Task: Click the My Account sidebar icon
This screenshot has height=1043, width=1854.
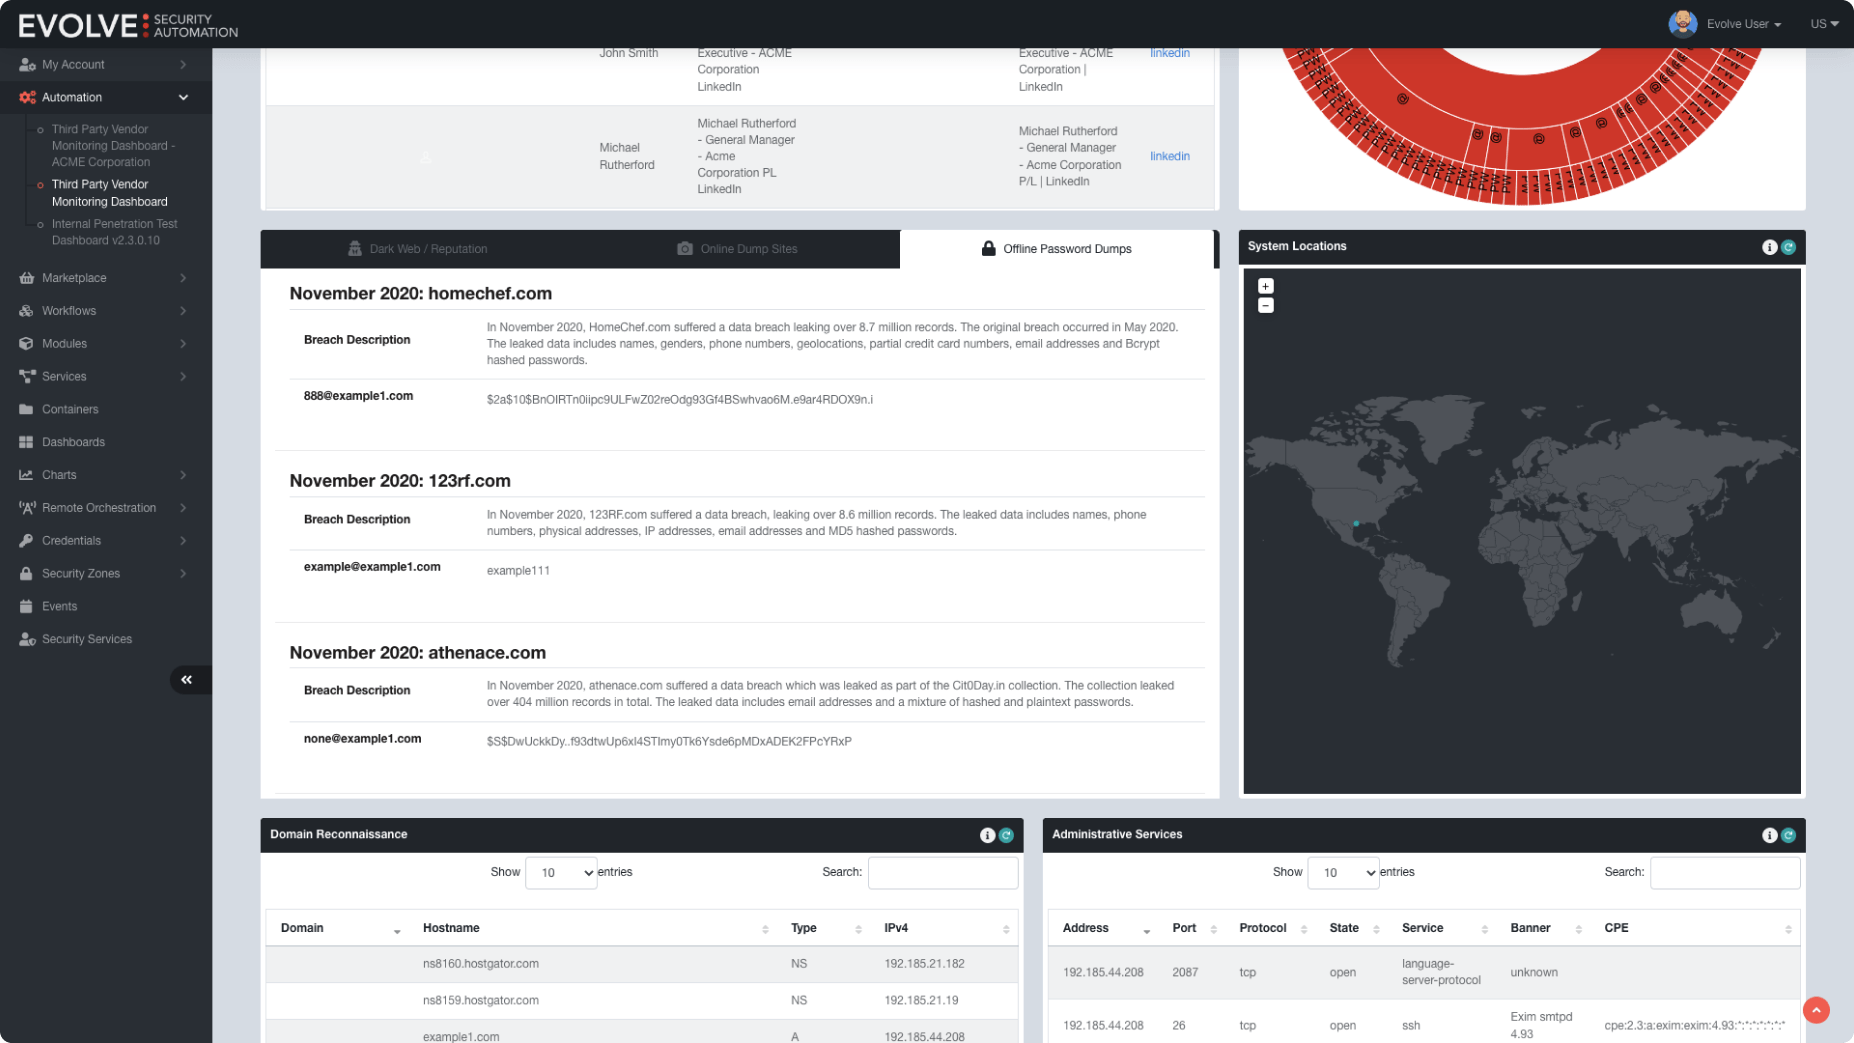Action: click(27, 65)
